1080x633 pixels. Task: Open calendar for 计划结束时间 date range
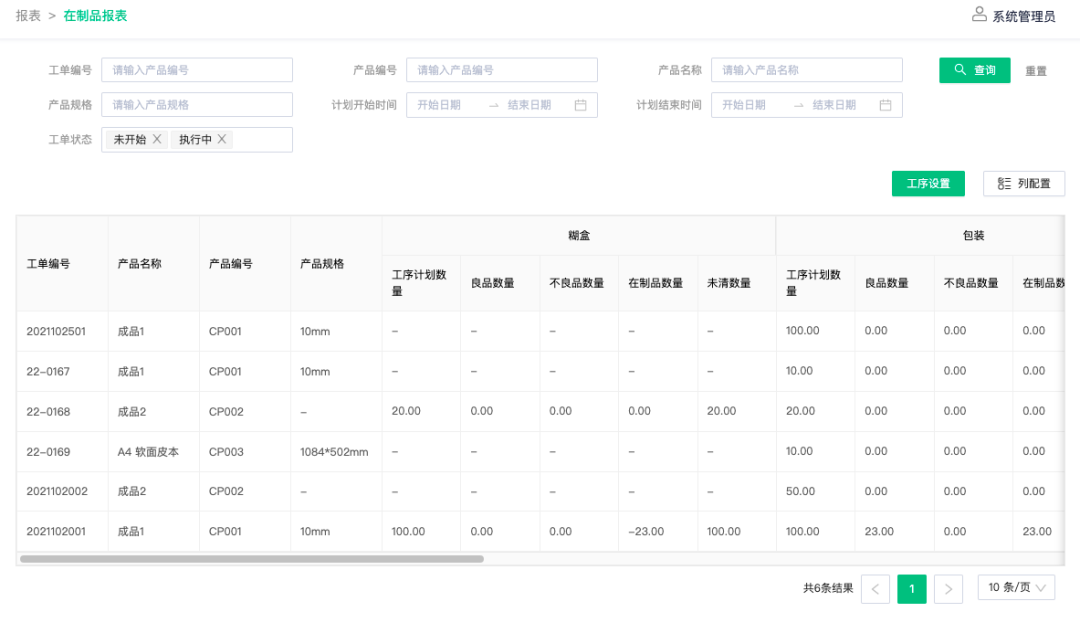pyautogui.click(x=885, y=105)
